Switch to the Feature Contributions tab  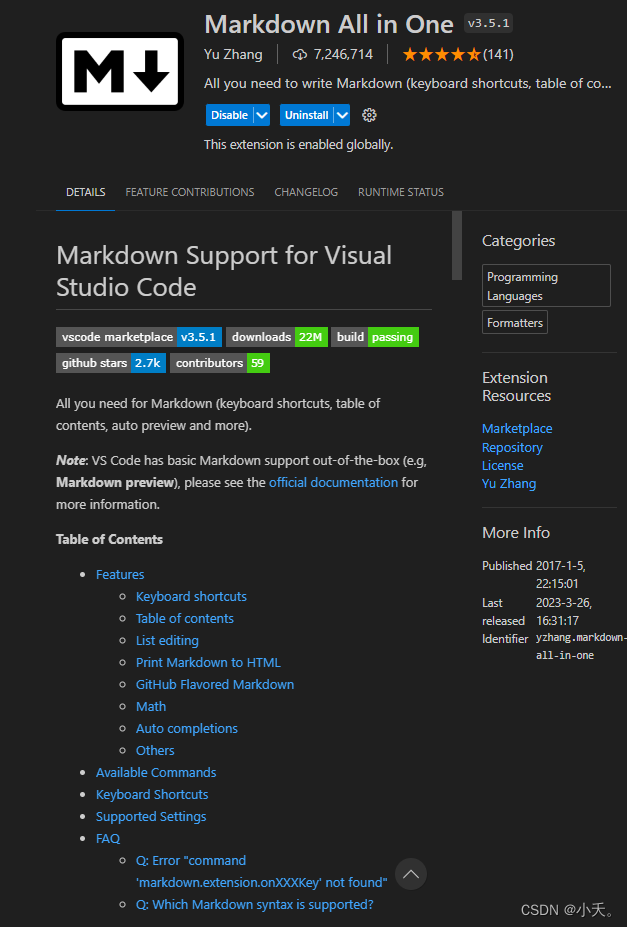190,192
